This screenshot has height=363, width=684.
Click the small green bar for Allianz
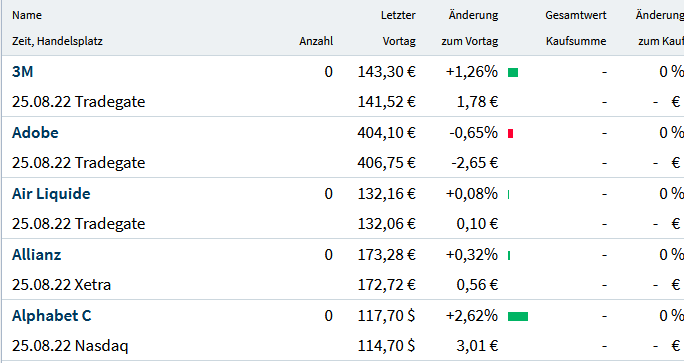click(509, 256)
